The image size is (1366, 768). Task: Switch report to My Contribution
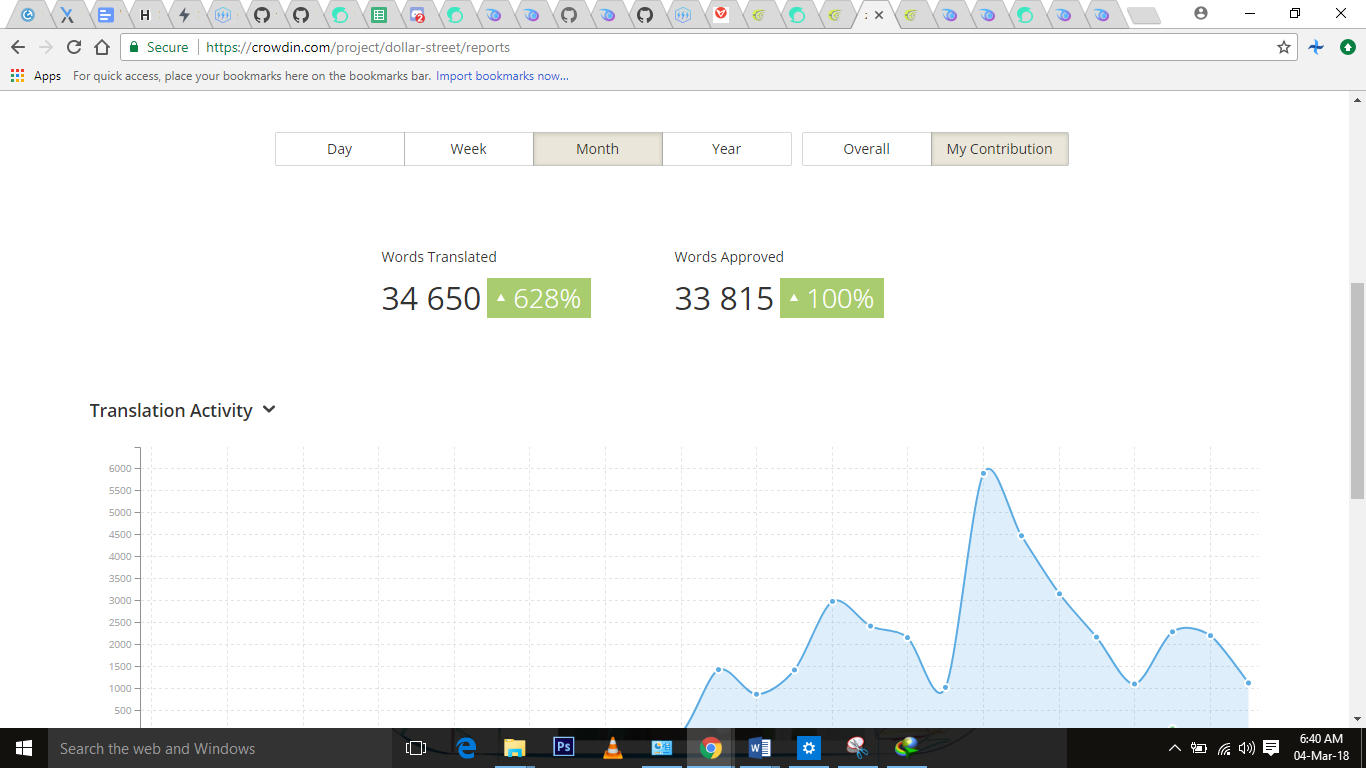tap(999, 149)
